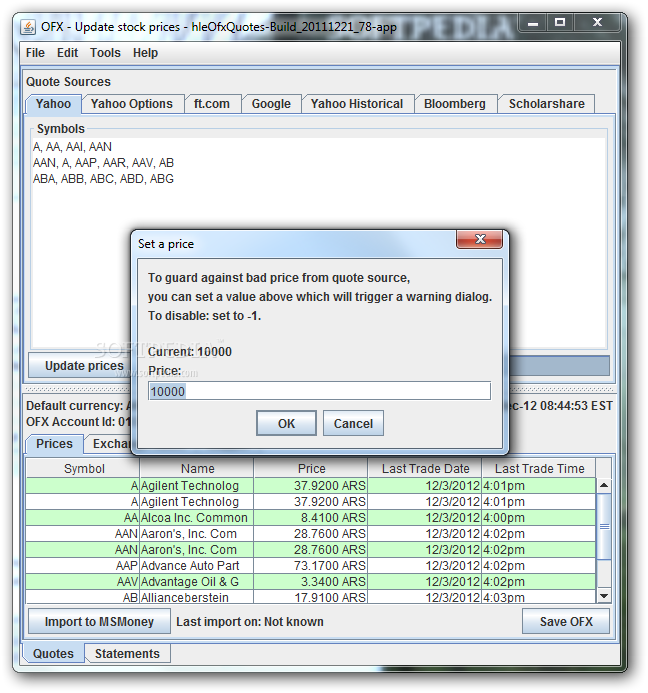The width and height of the screenshot is (648, 693).
Task: Open the Scholarshare tab
Action: point(546,104)
